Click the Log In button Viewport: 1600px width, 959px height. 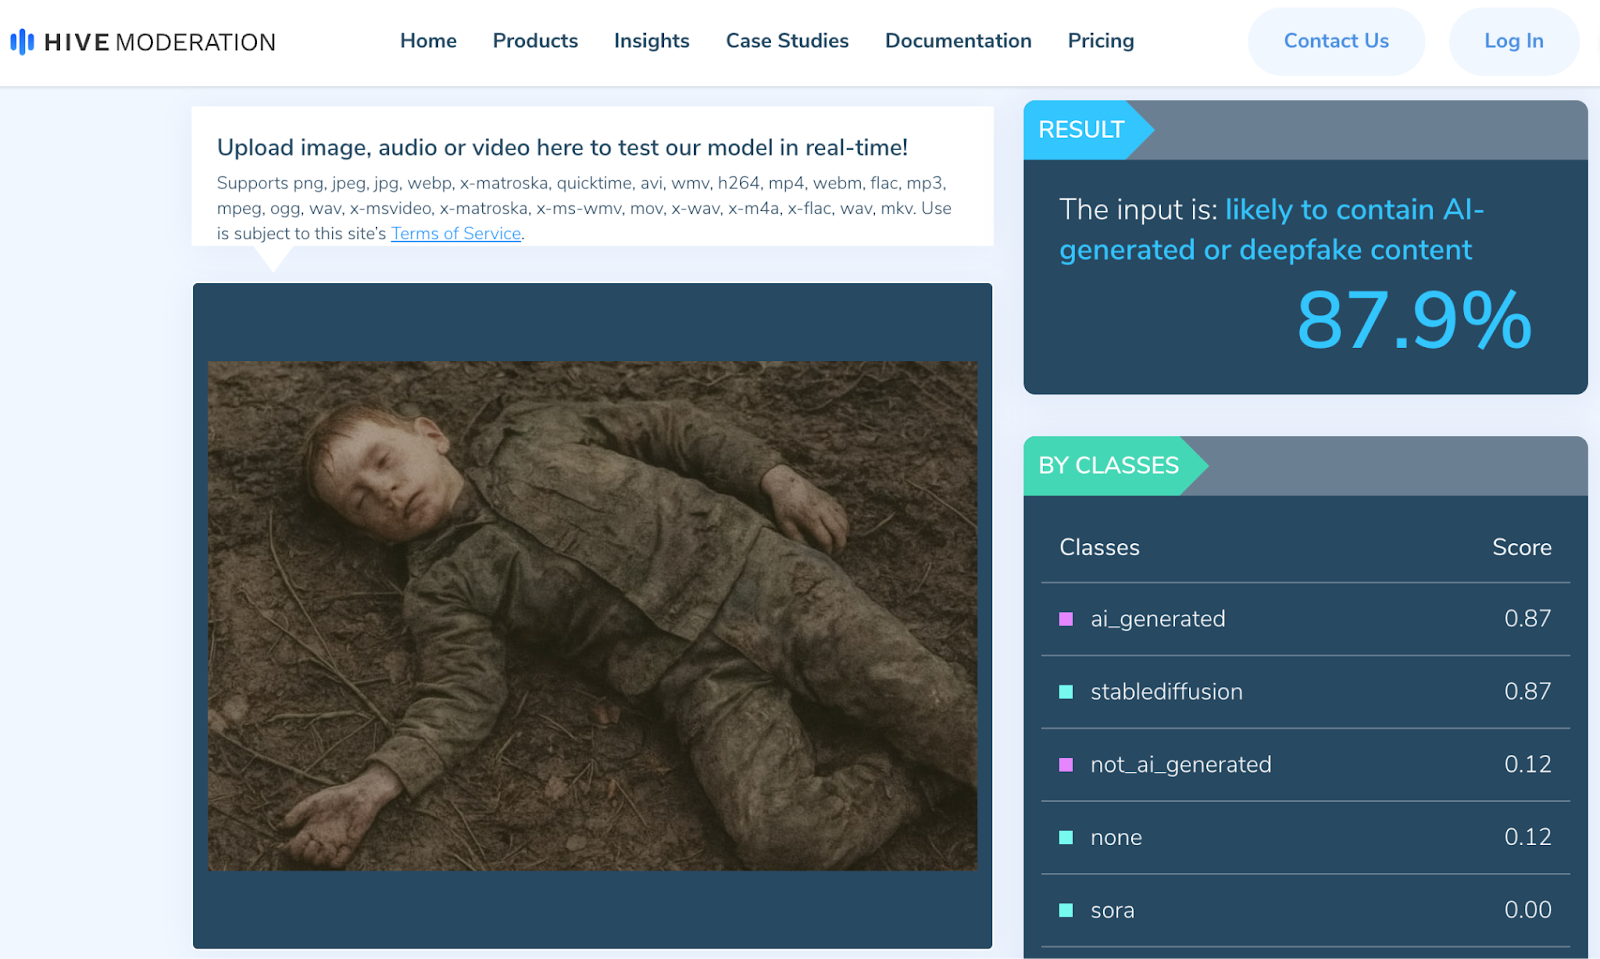coord(1514,41)
